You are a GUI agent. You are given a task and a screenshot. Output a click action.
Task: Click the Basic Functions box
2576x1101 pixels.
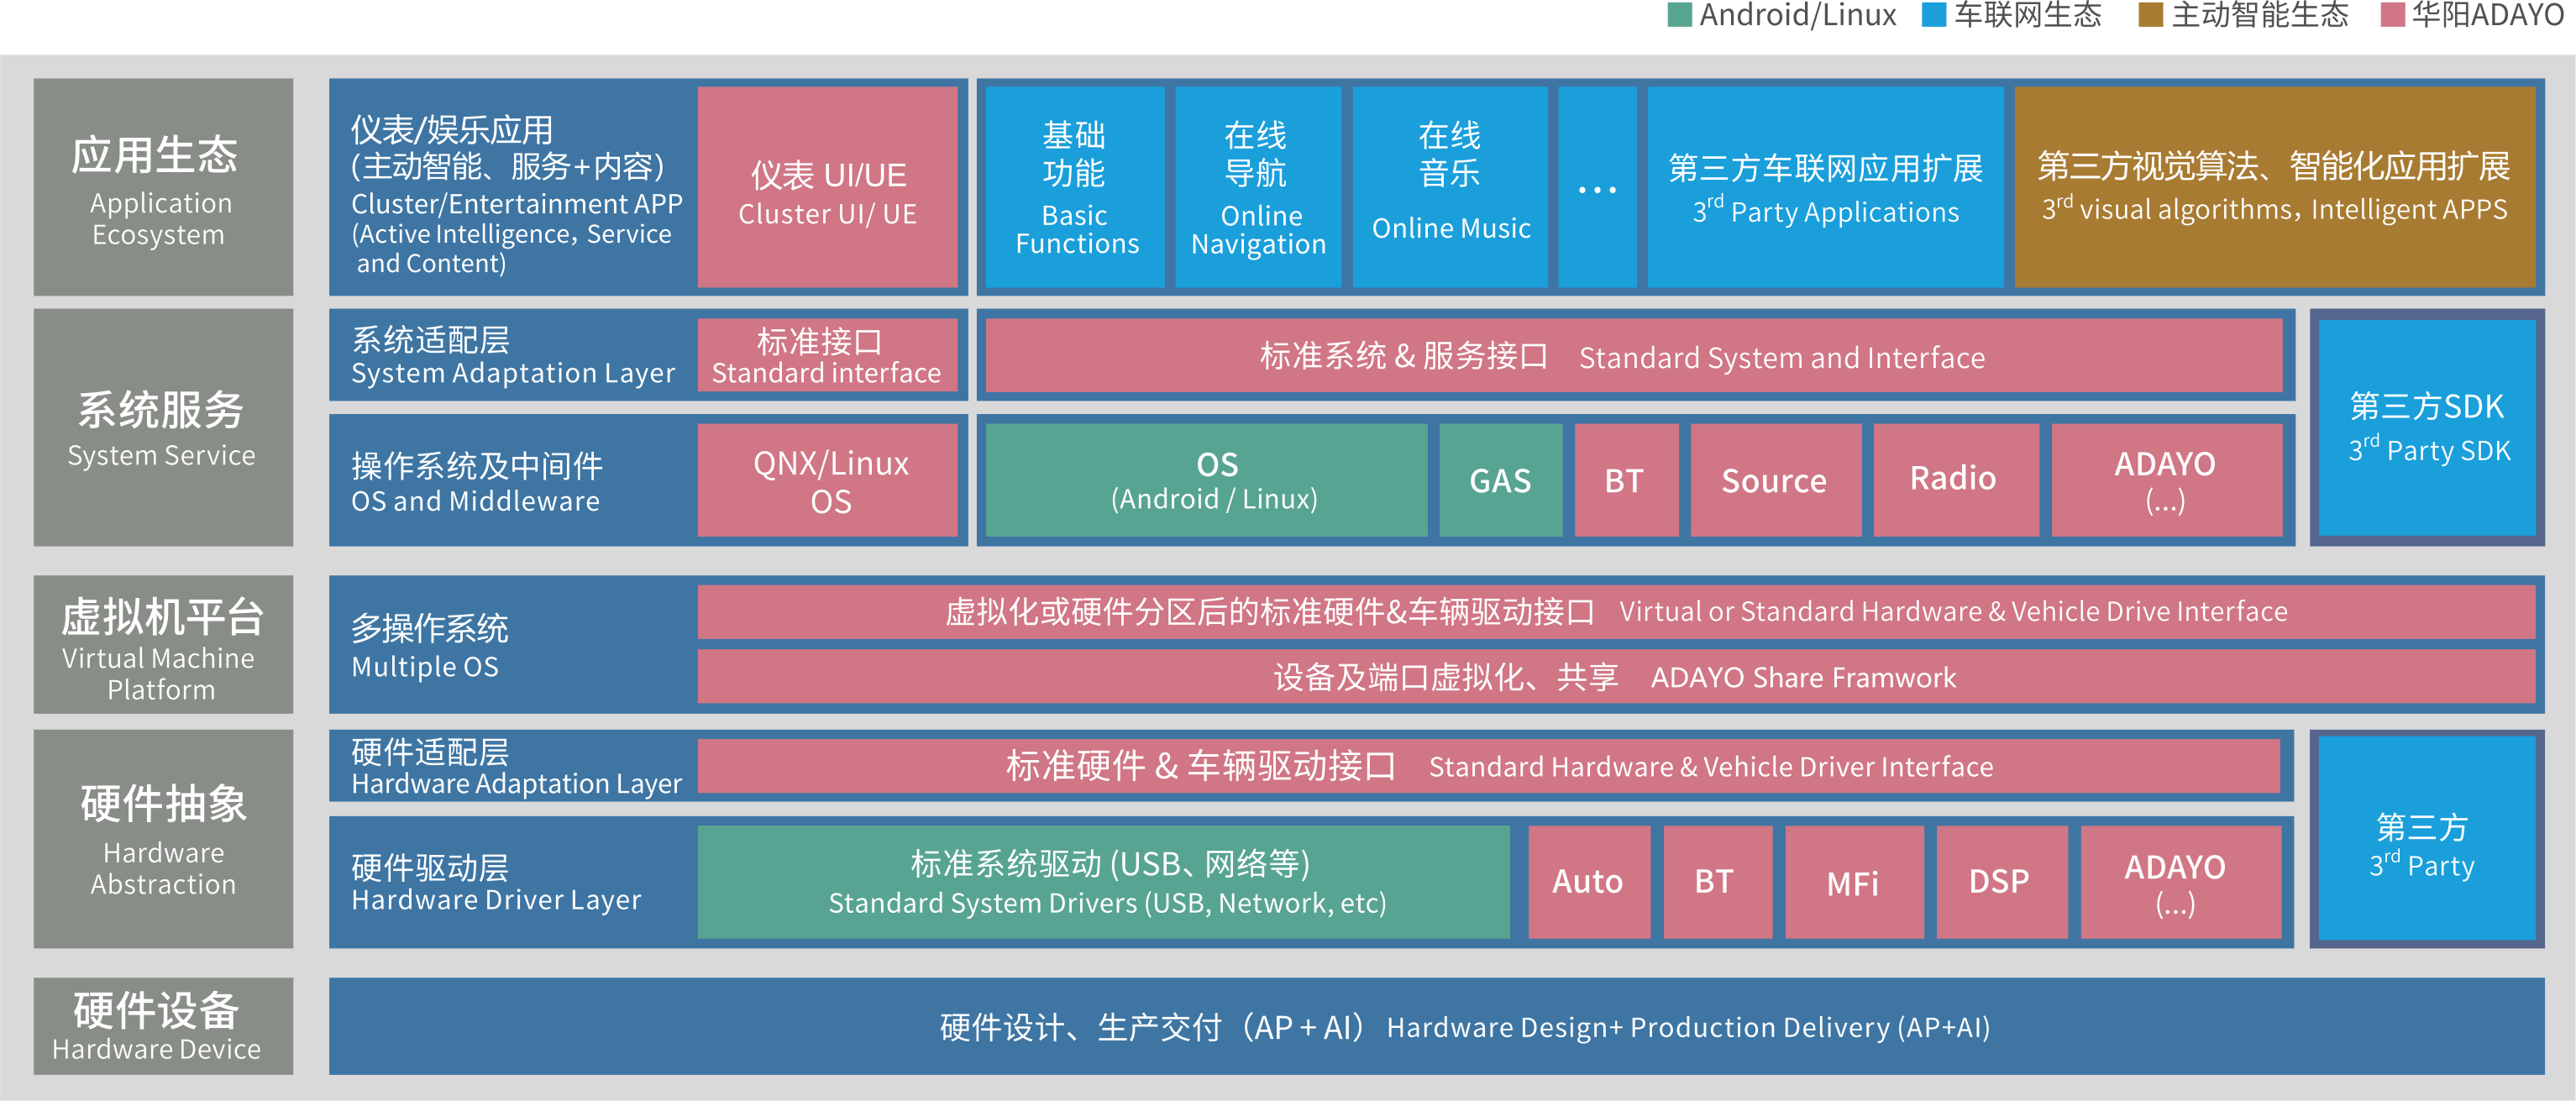click(1075, 188)
